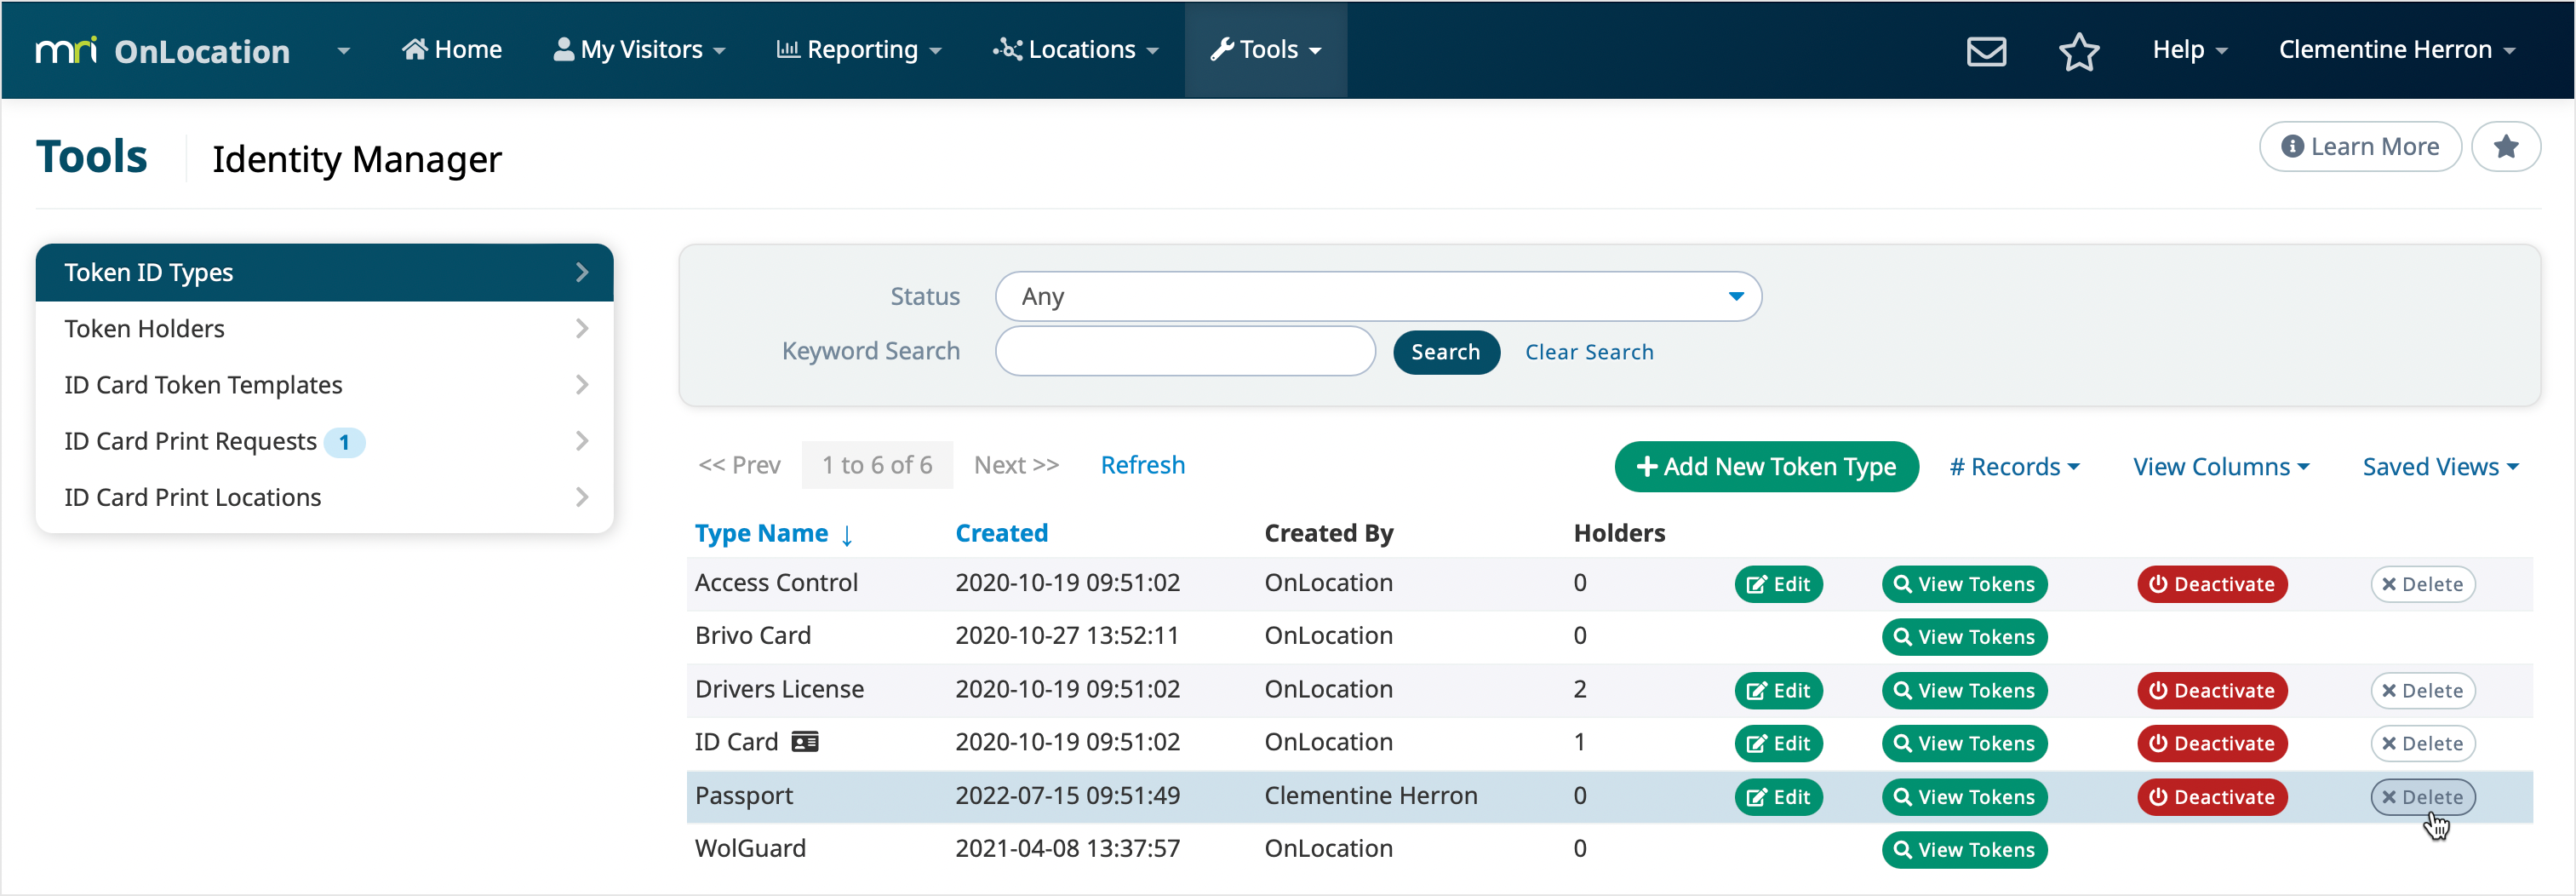The width and height of the screenshot is (2576, 896).
Task: Click the Brivo Card type name cell
Action: (x=752, y=636)
